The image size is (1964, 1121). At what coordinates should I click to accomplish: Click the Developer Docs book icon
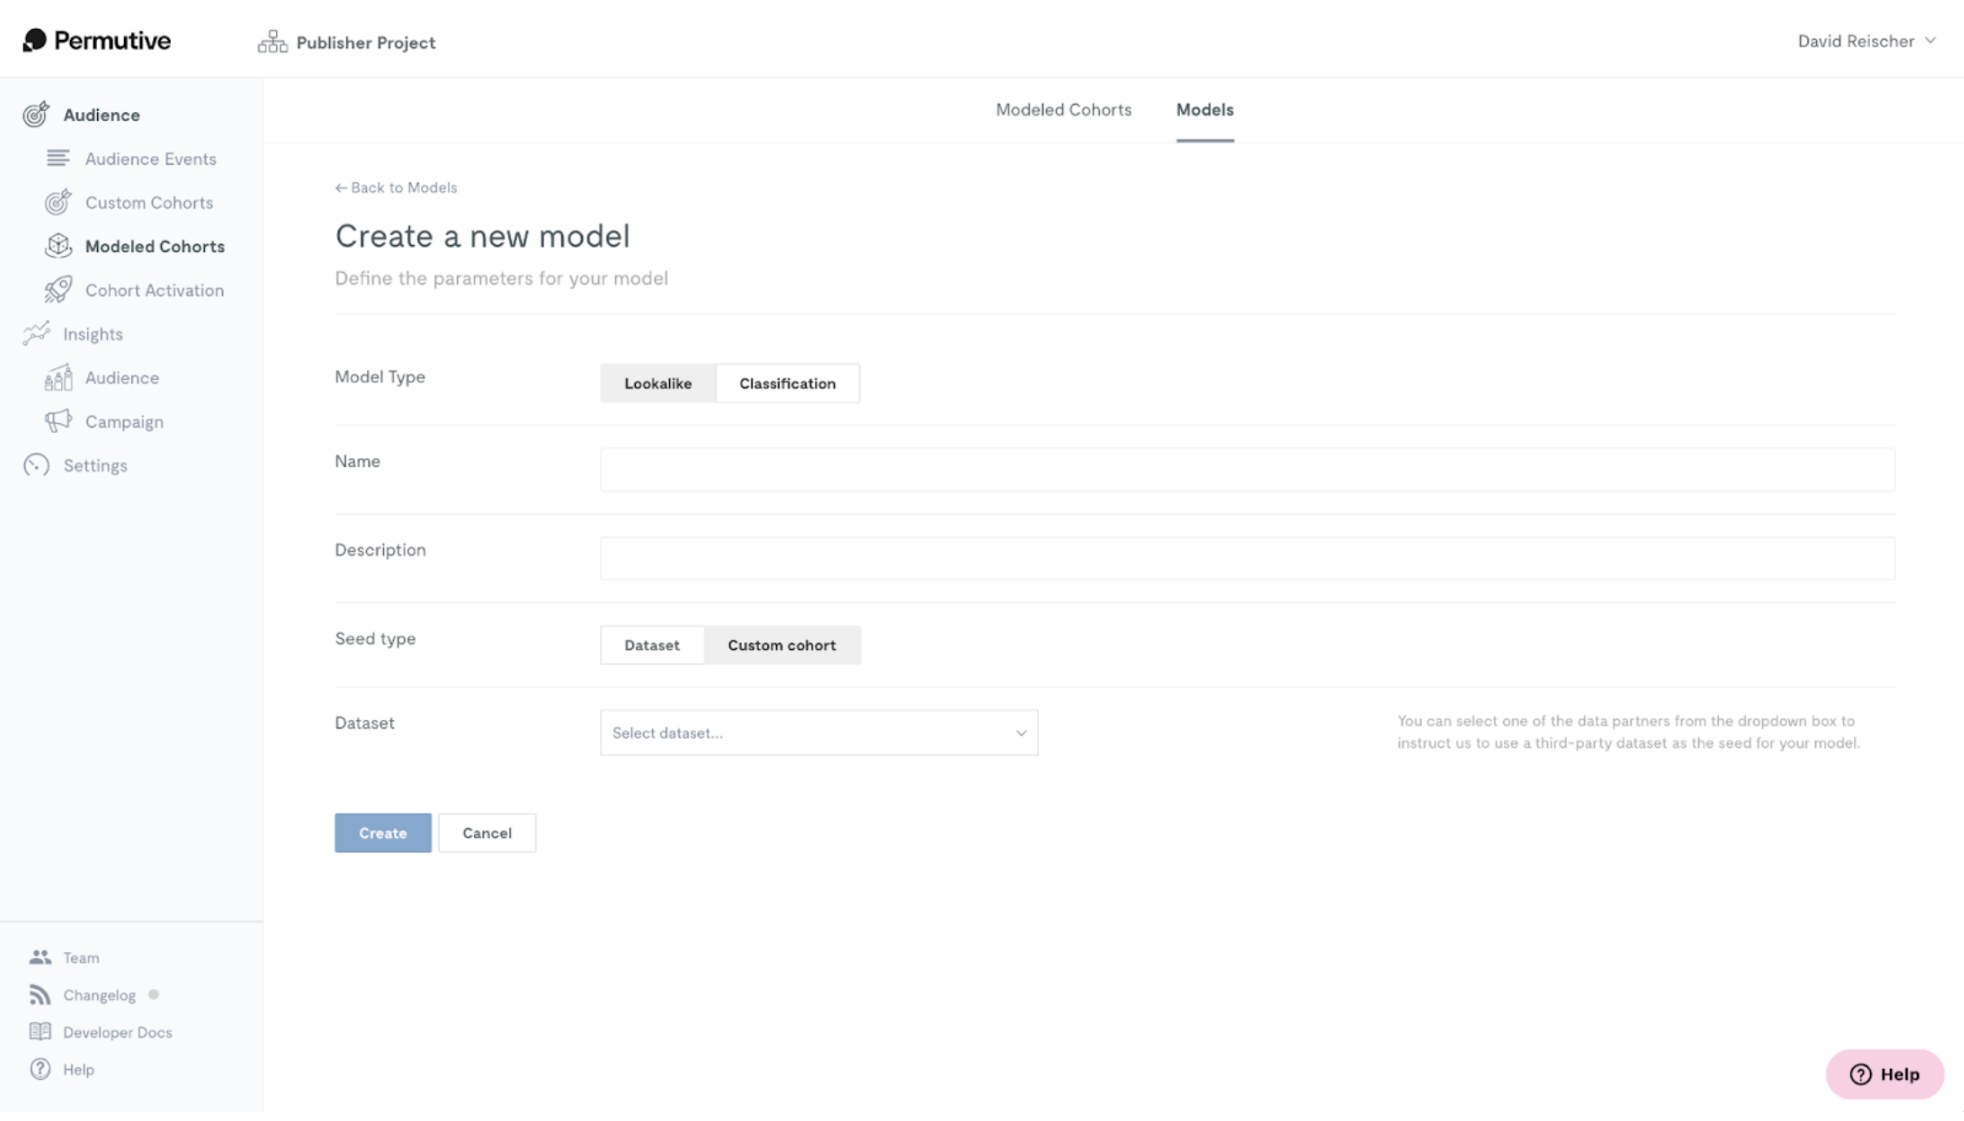(40, 1031)
